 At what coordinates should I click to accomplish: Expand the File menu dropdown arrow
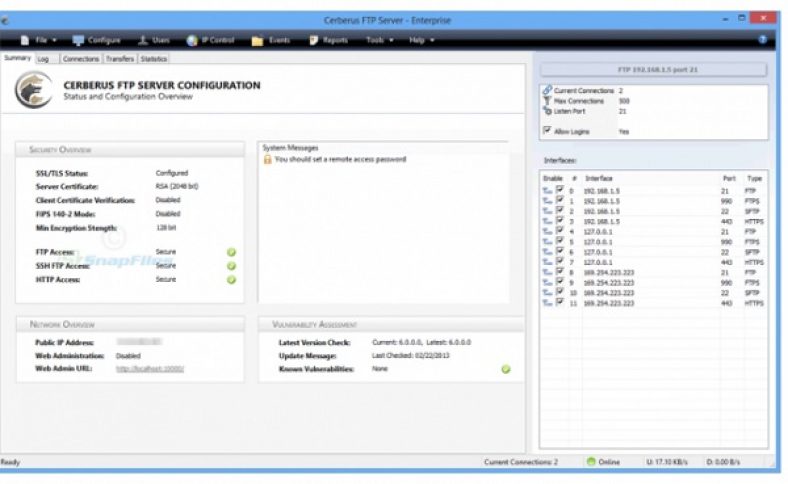54,40
